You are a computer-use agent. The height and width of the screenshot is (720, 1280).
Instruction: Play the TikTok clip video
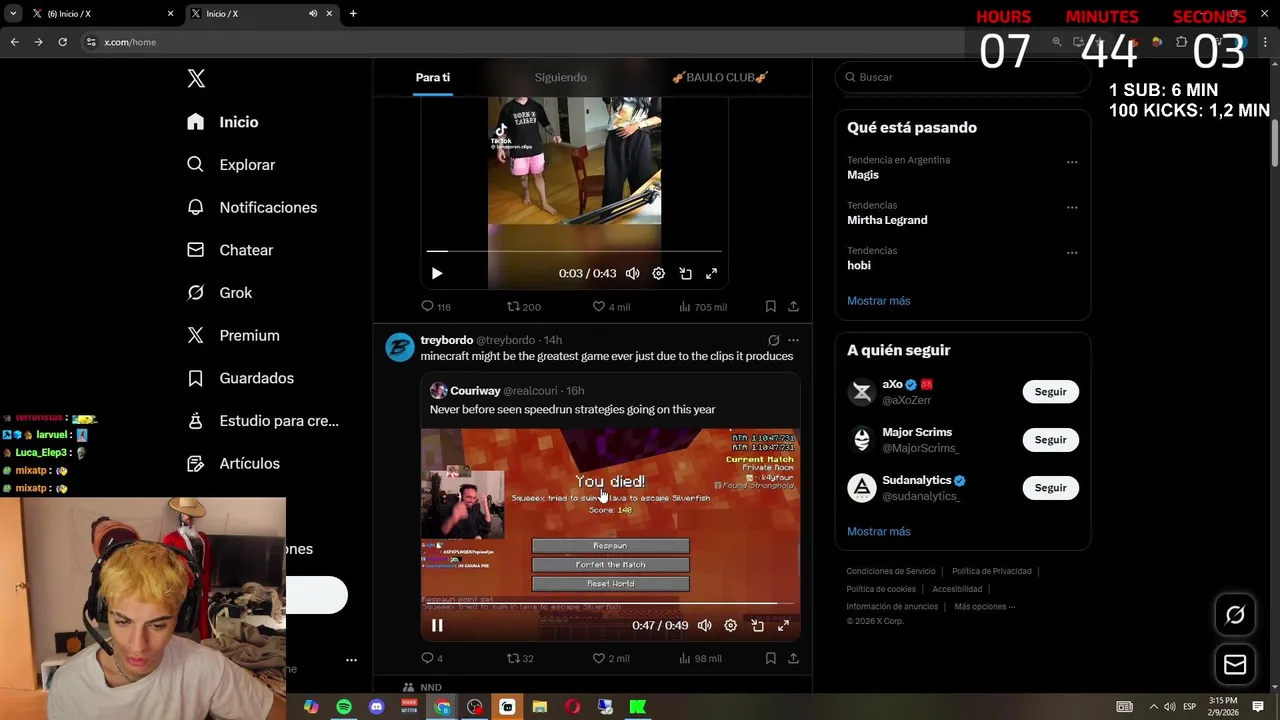pyautogui.click(x=437, y=273)
